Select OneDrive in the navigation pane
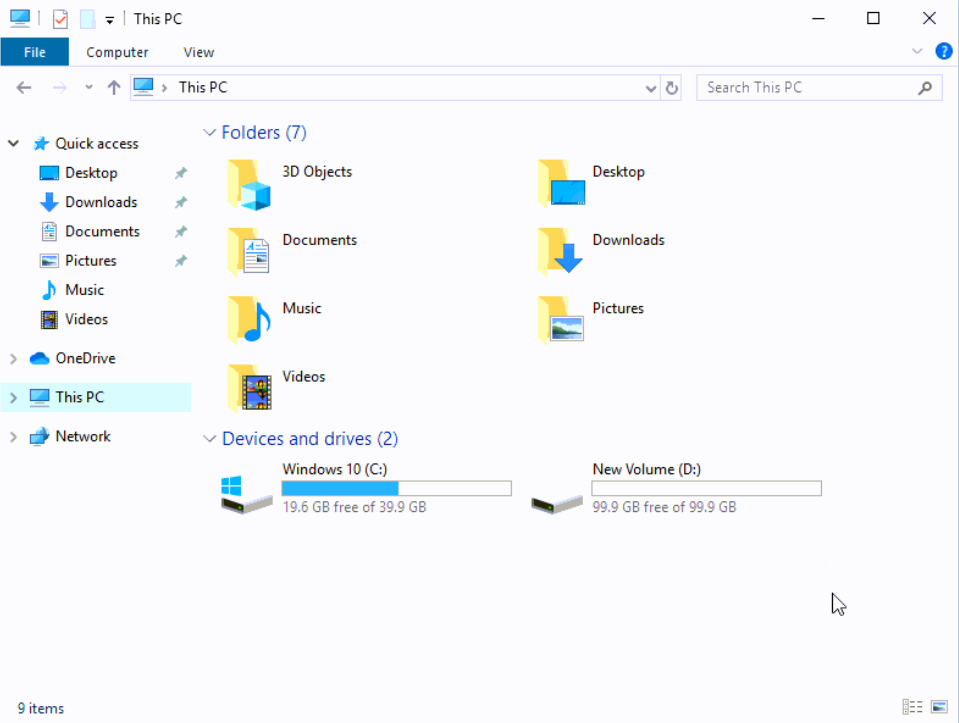 click(85, 359)
